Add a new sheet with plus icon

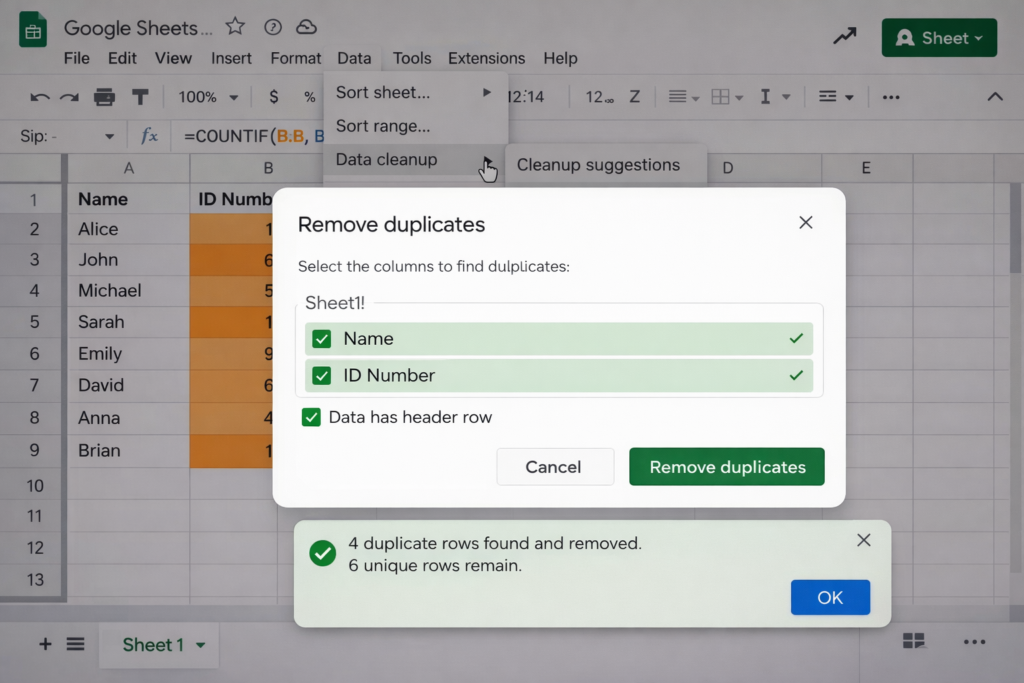[45, 645]
